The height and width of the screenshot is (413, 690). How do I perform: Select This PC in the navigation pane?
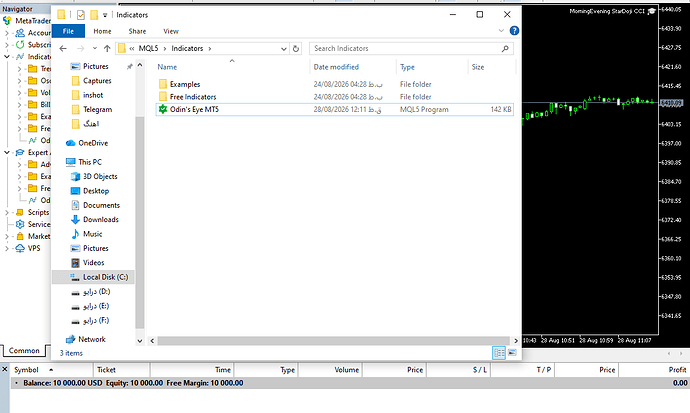[89, 162]
